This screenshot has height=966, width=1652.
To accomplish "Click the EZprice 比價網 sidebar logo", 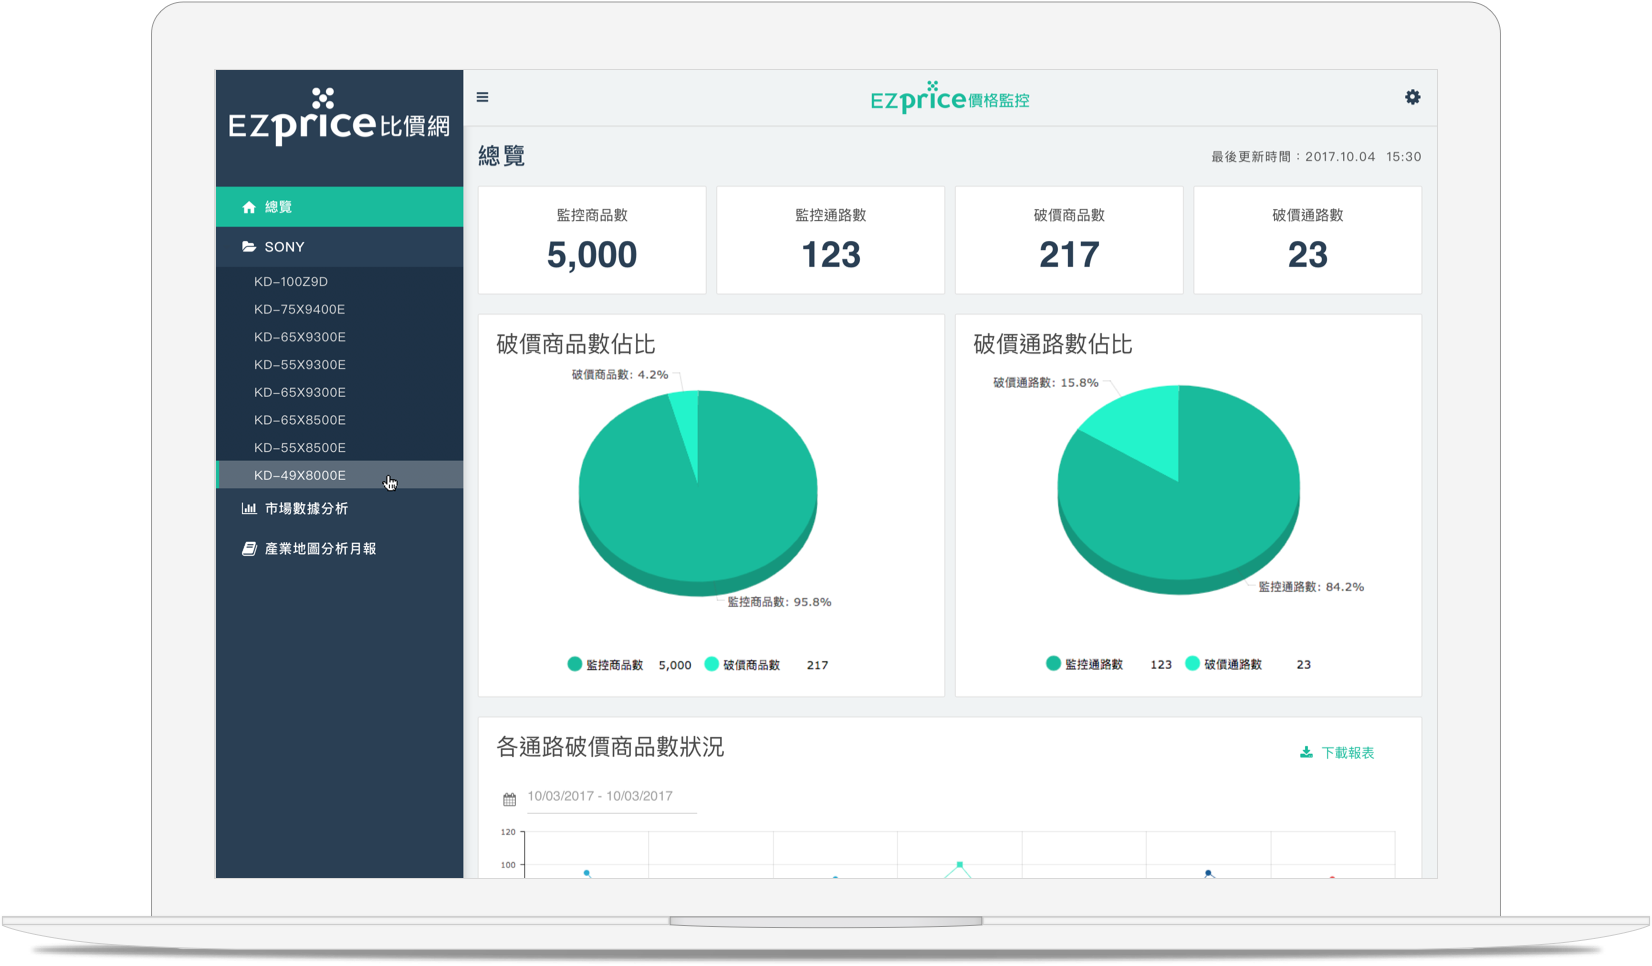I will [339, 117].
